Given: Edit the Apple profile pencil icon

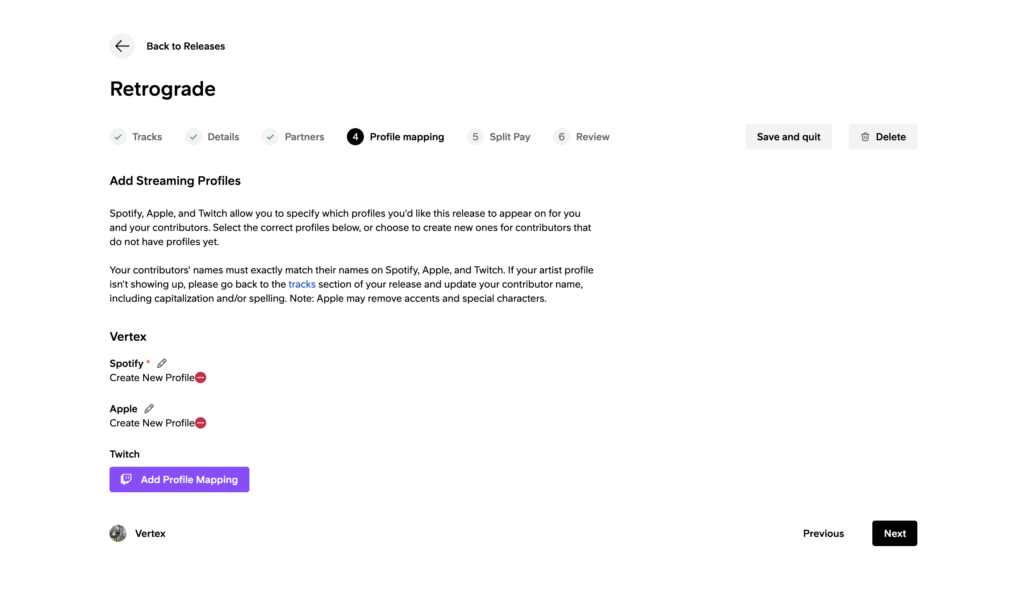Looking at the screenshot, I should [149, 408].
